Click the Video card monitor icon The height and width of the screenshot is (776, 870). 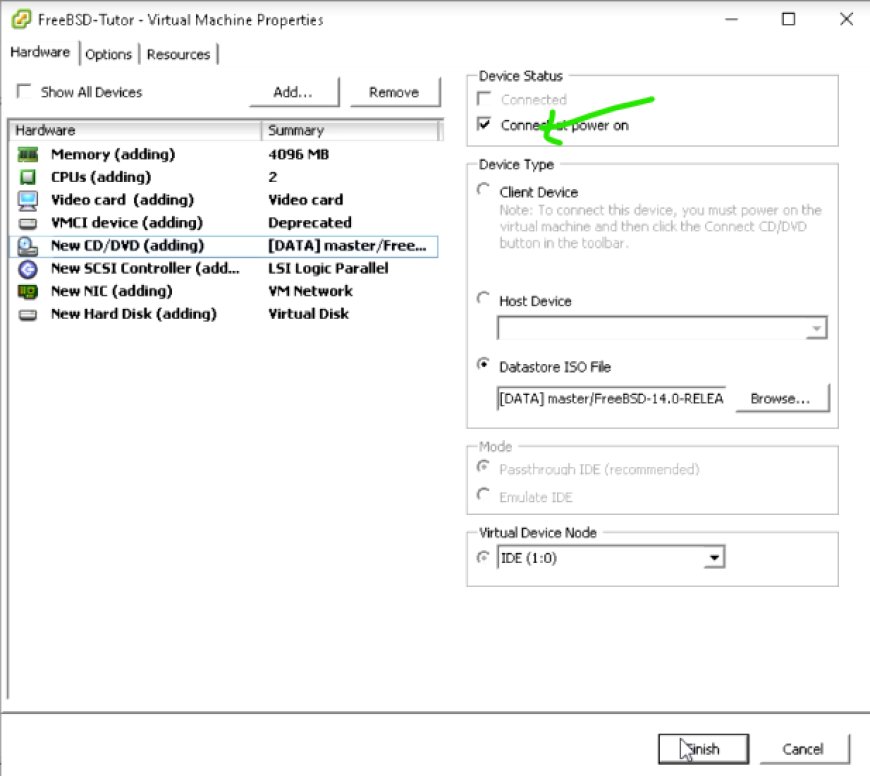(28, 200)
